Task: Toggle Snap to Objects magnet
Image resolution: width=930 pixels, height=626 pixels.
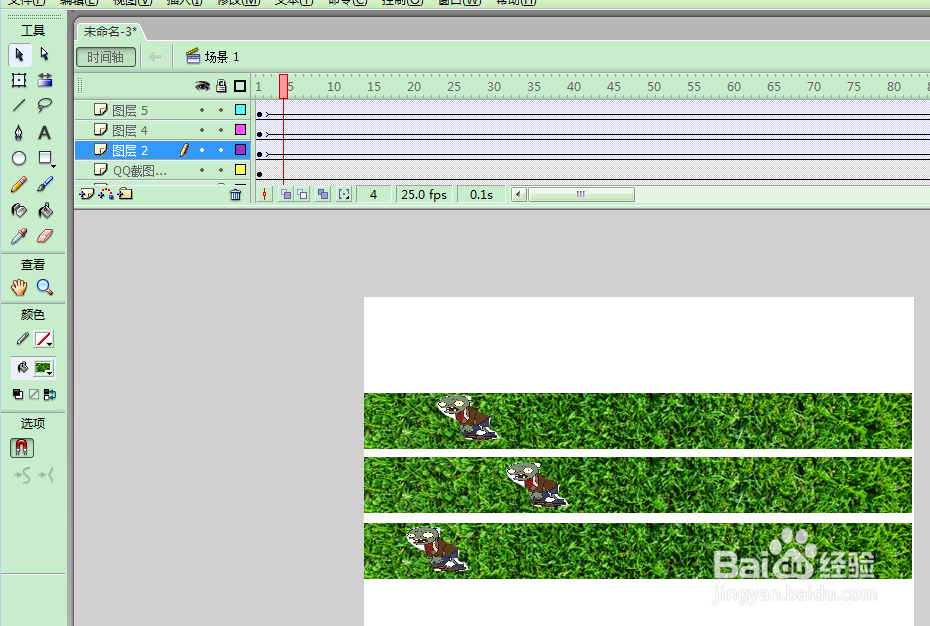Action: (x=22, y=447)
